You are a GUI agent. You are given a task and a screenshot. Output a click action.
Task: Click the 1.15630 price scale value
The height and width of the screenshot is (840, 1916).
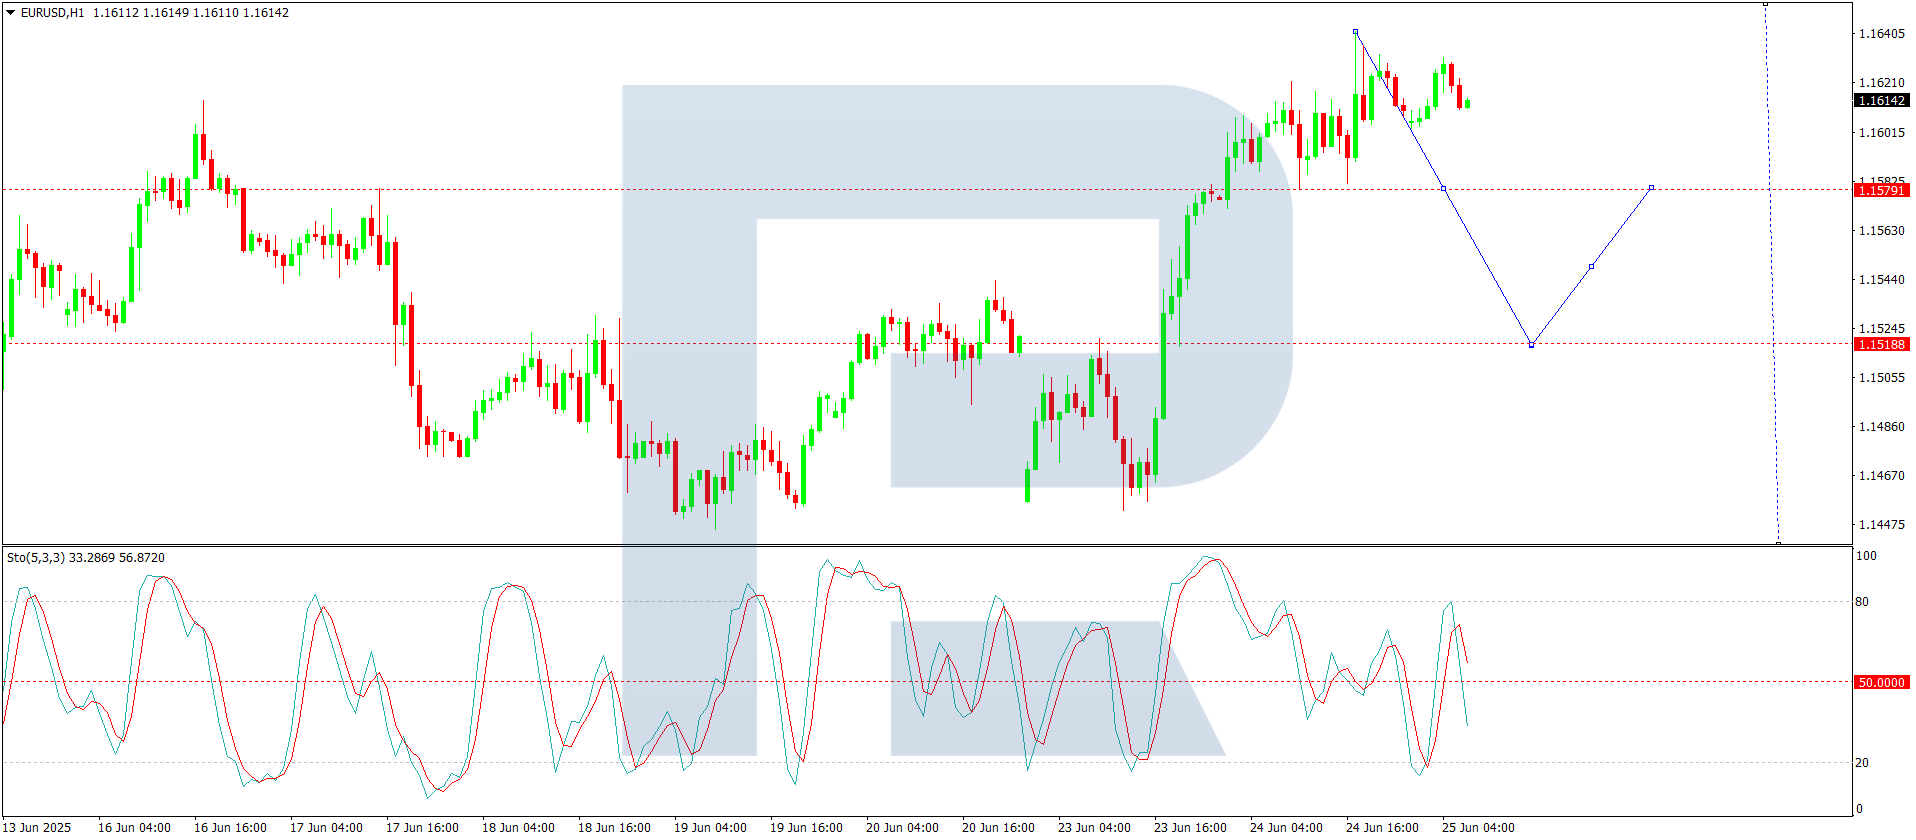[x=1881, y=231]
